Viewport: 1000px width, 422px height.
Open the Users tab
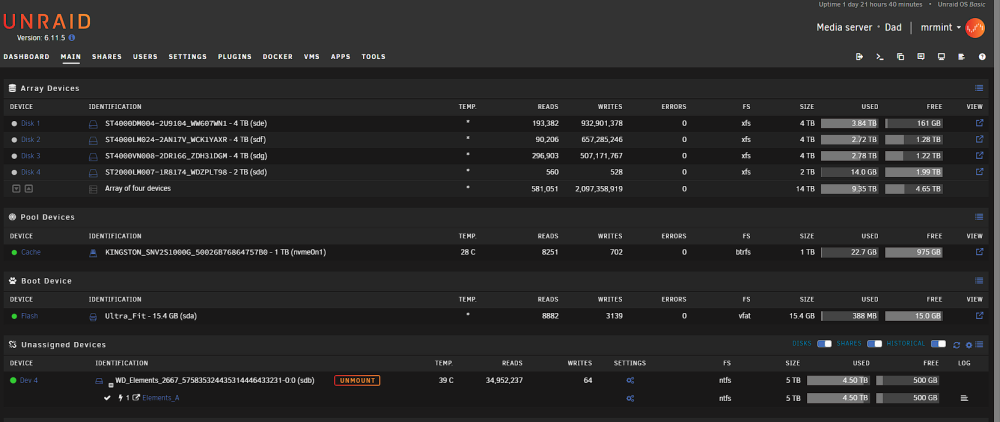click(x=145, y=57)
